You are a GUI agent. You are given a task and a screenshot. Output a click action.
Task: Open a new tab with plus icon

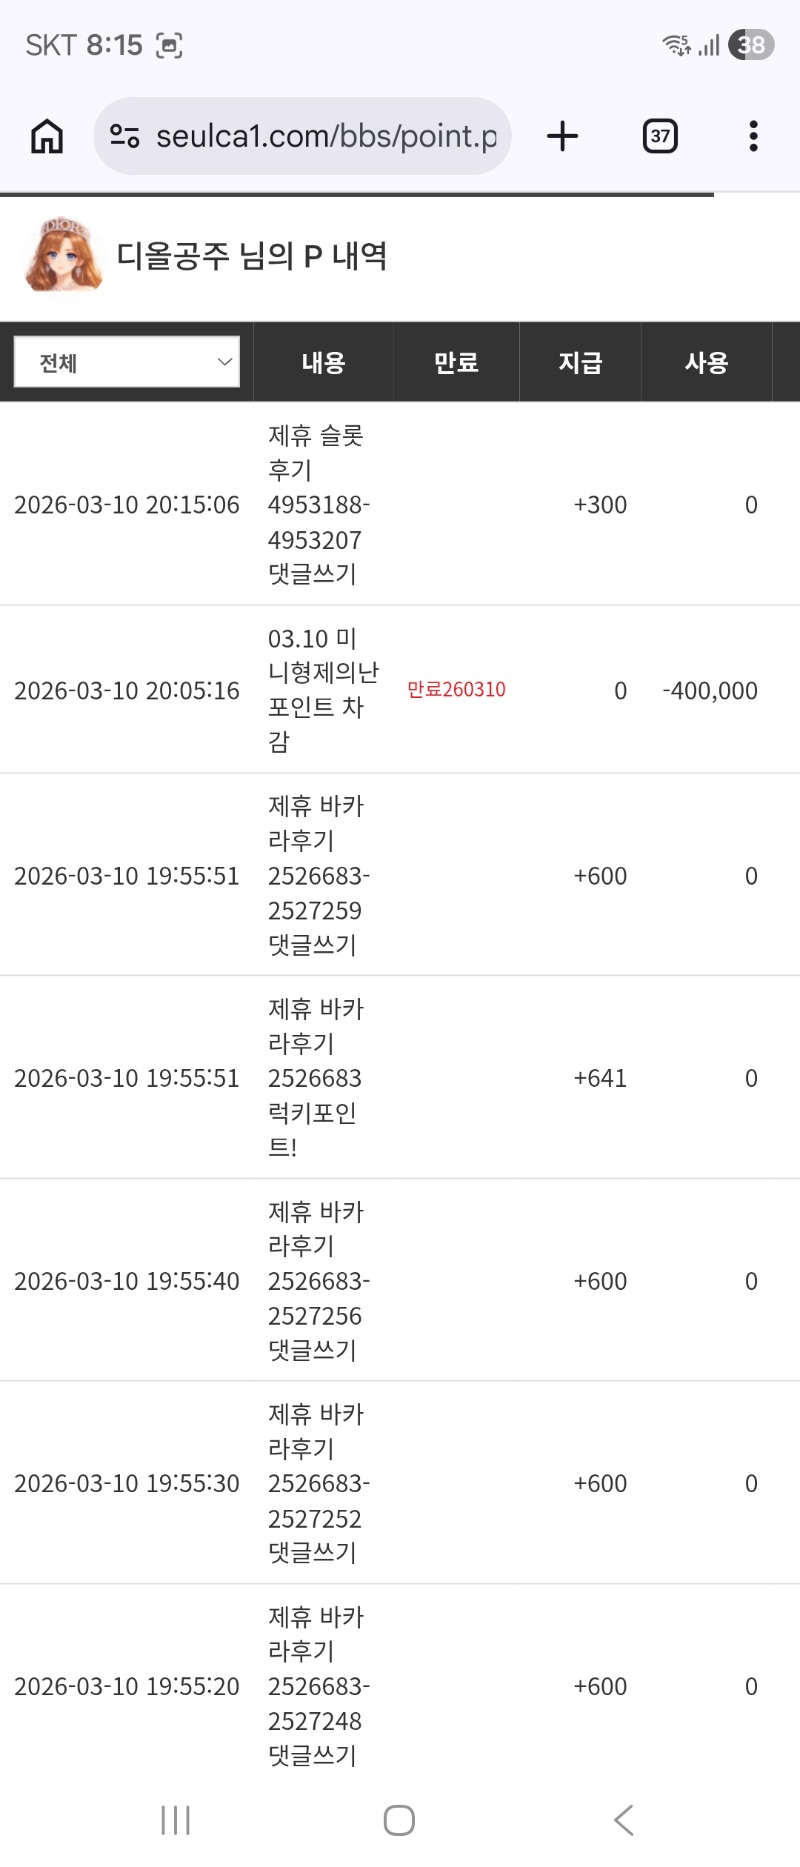pyautogui.click(x=563, y=136)
